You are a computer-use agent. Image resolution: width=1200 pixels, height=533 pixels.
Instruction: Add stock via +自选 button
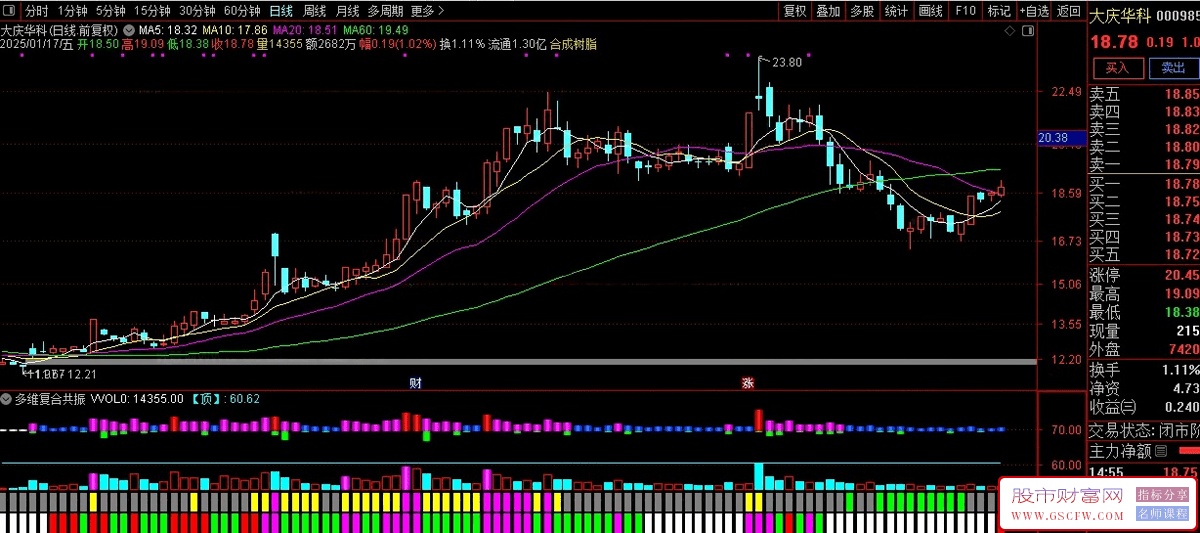pyautogui.click(x=1034, y=11)
